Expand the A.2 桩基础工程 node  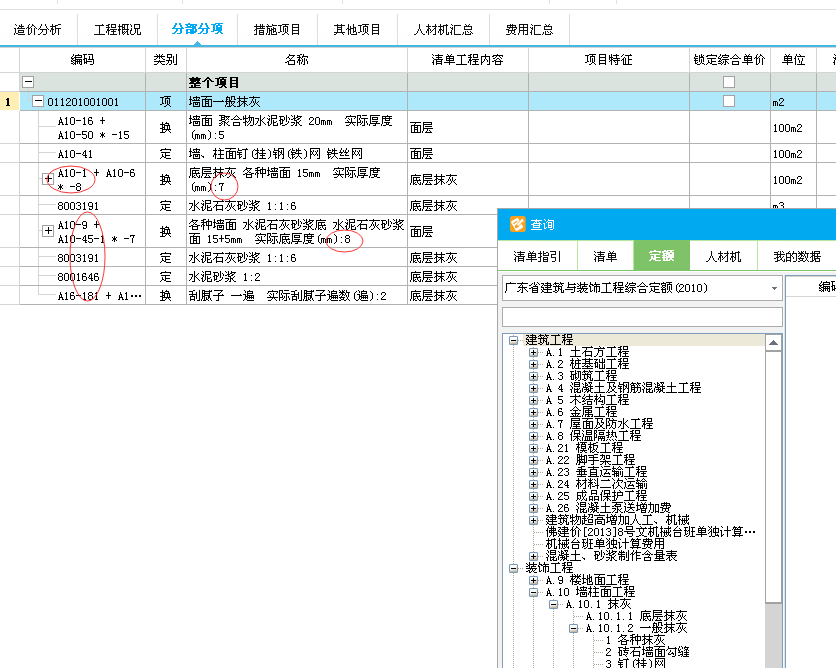(x=533, y=364)
